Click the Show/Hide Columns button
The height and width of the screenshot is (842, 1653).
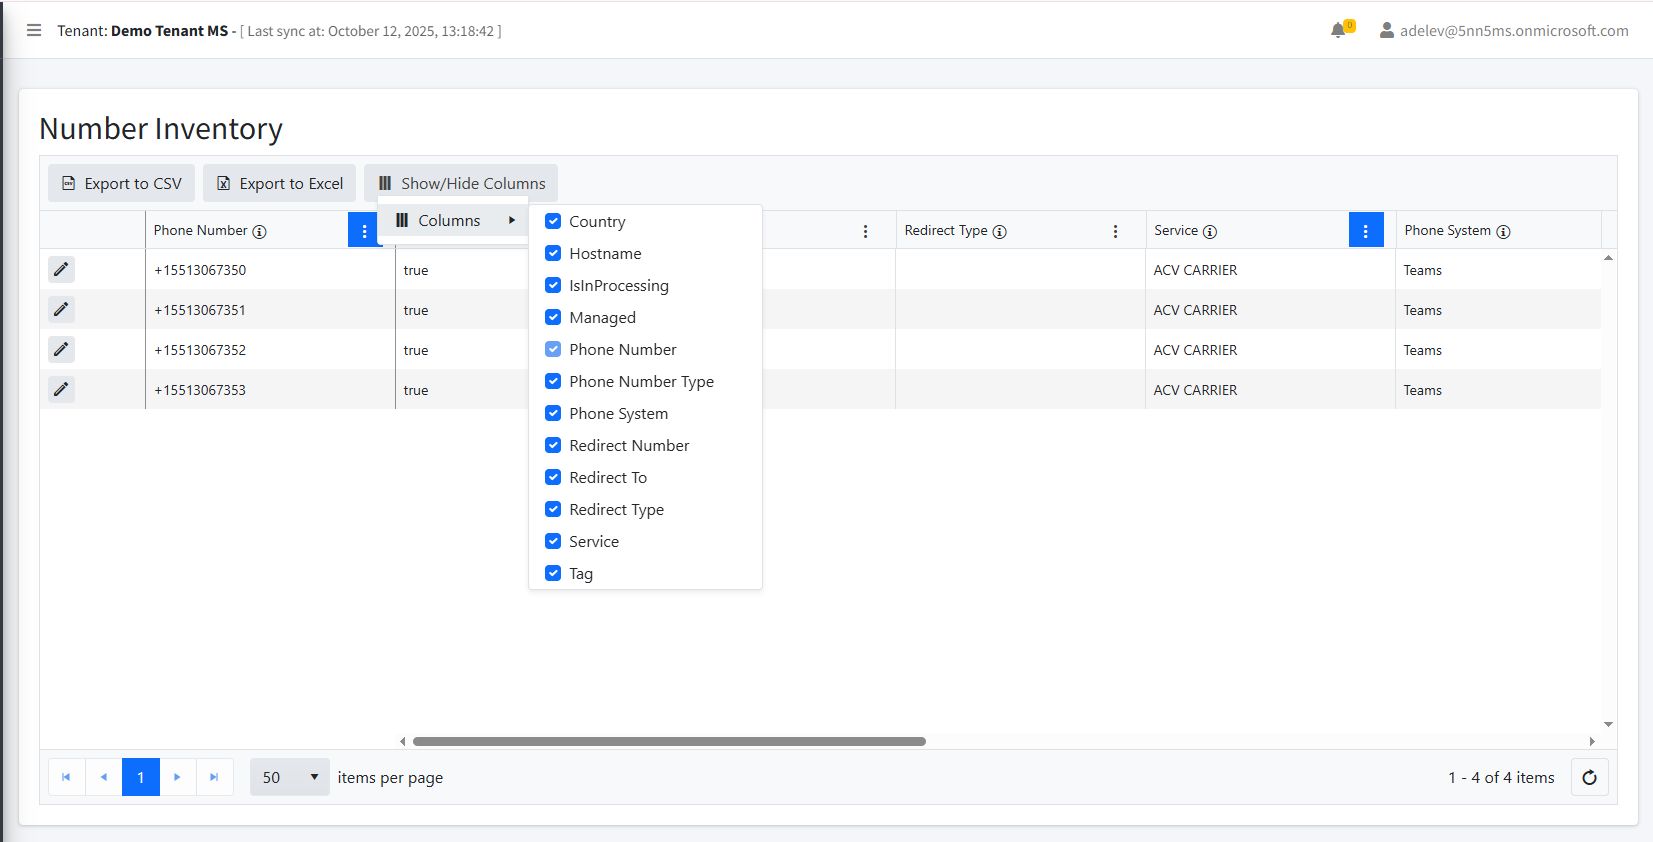pos(461,183)
